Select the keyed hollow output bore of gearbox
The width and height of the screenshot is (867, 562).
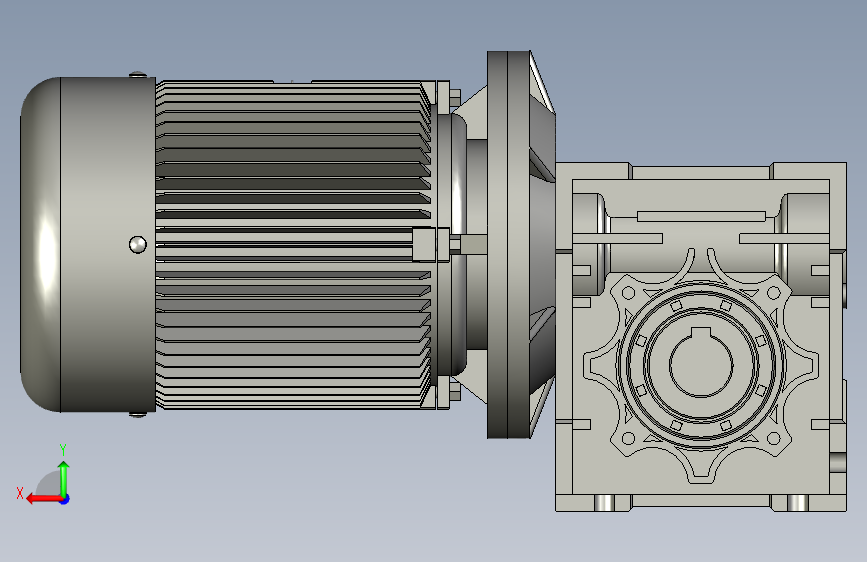[701, 362]
